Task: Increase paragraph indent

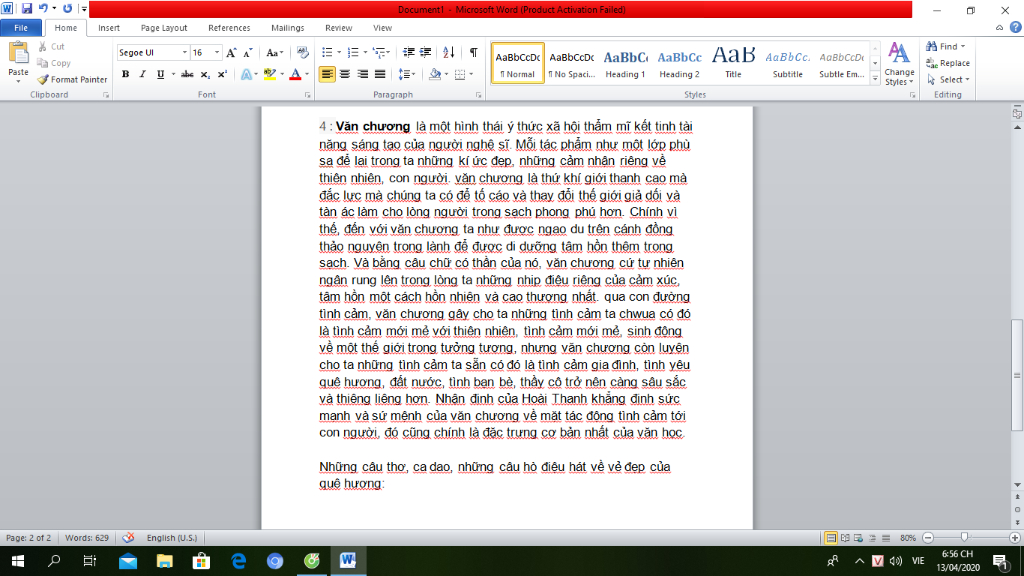Action: (x=425, y=53)
